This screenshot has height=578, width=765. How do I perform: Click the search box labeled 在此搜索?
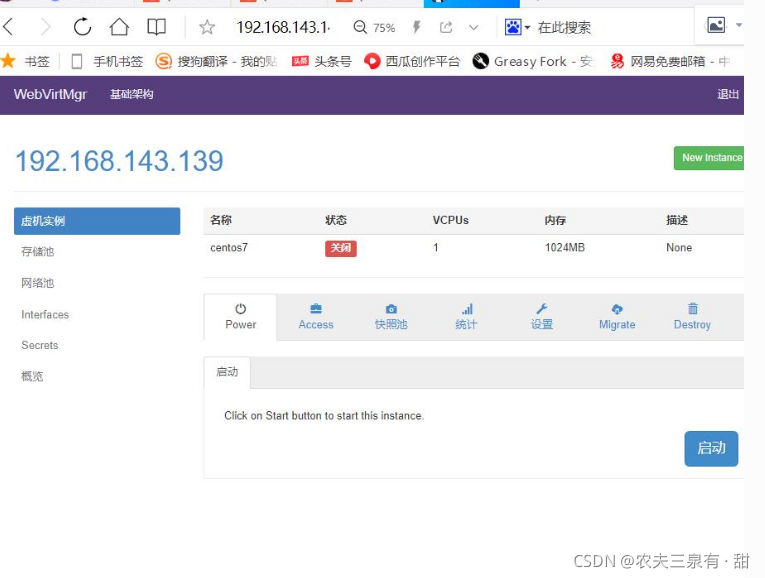[564, 27]
